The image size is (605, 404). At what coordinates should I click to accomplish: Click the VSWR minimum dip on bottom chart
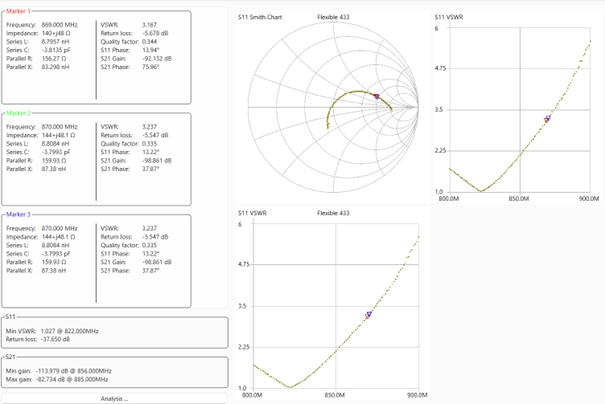pos(291,386)
